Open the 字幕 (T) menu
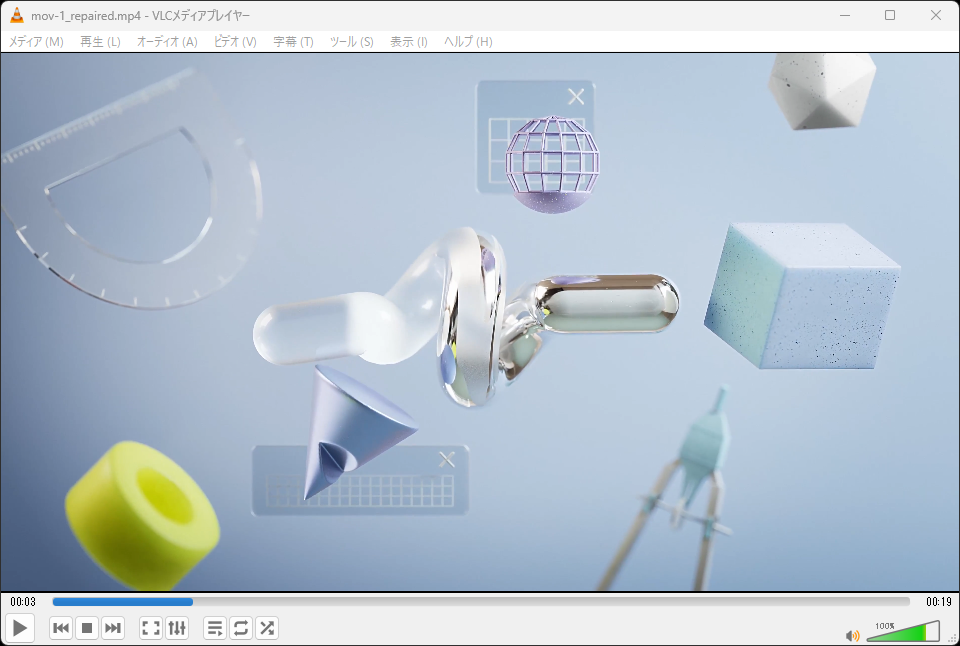Screen dimensions: 960x646 tap(293, 42)
